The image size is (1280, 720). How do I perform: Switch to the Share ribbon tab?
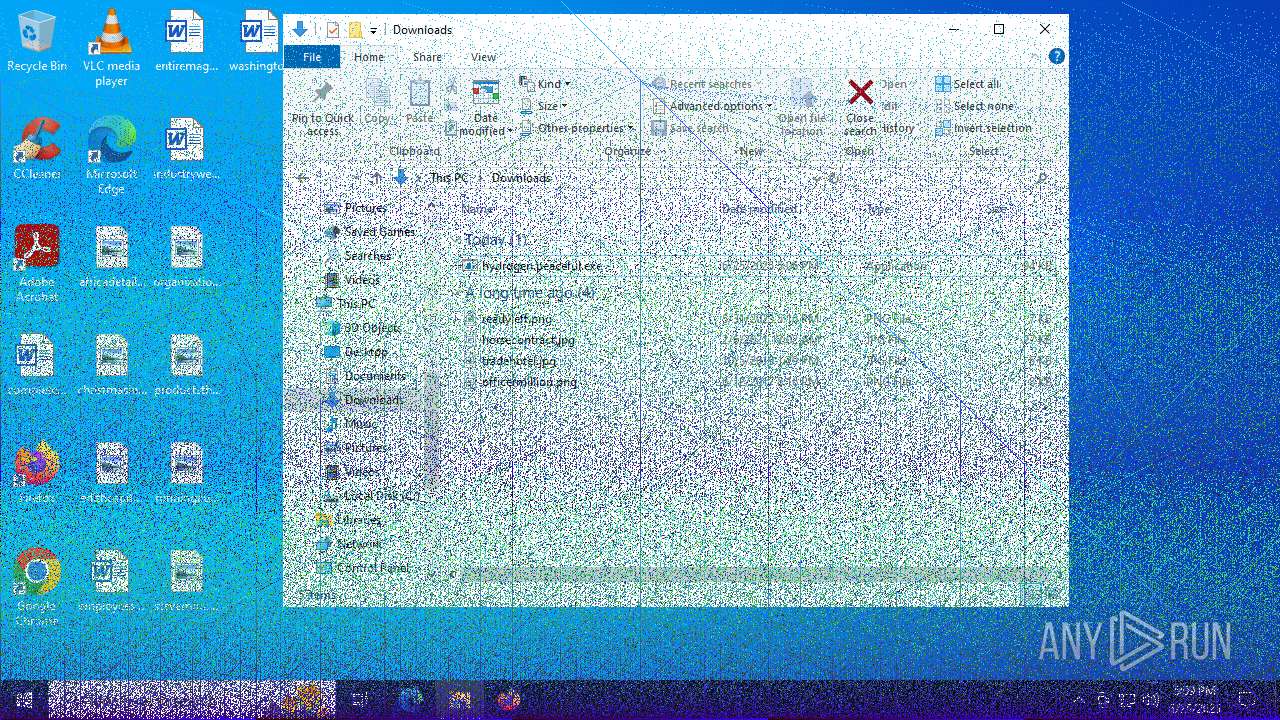(427, 57)
